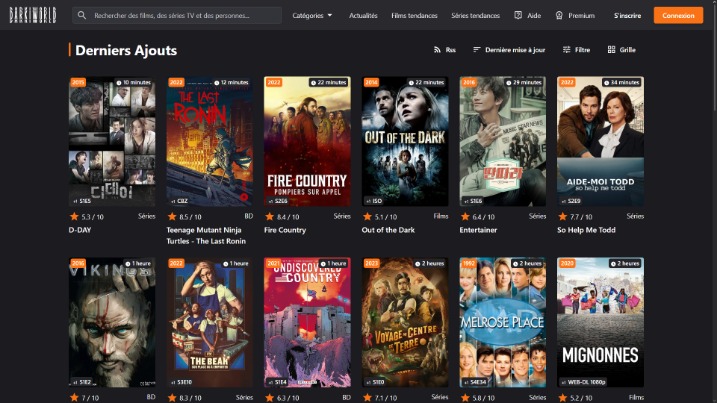
Task: Open The Last Ronin poster
Action: pyautogui.click(x=209, y=141)
